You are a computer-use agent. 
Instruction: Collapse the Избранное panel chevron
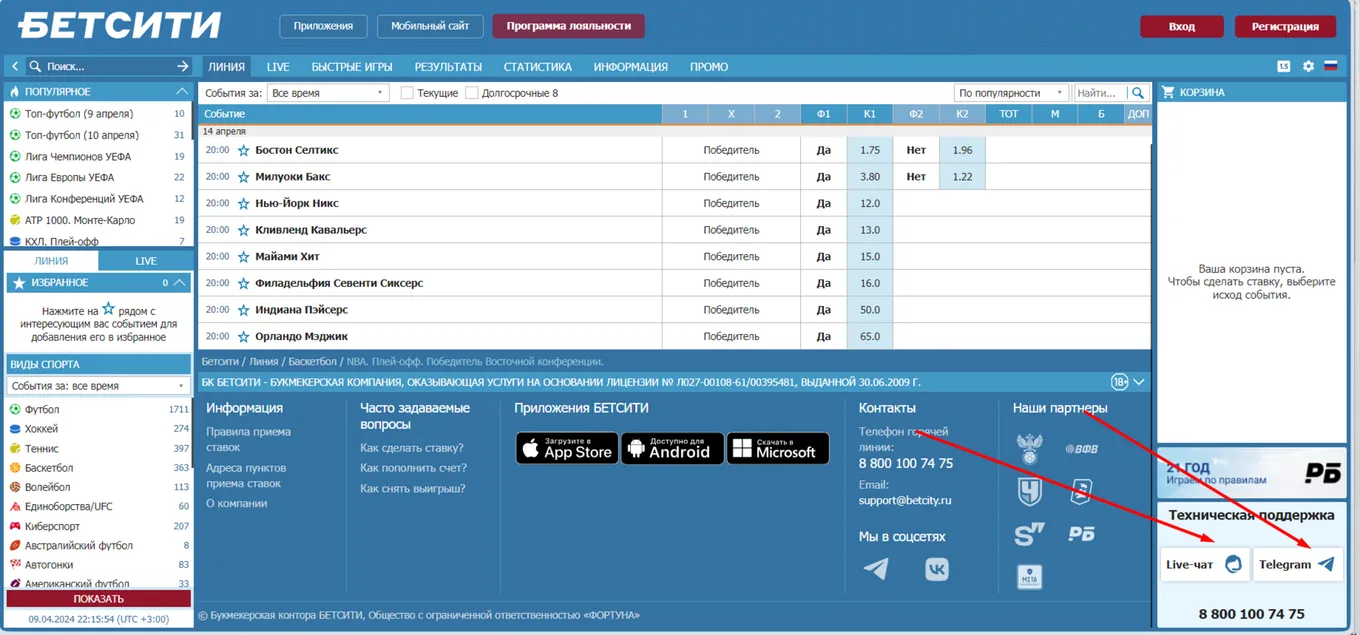[x=180, y=283]
